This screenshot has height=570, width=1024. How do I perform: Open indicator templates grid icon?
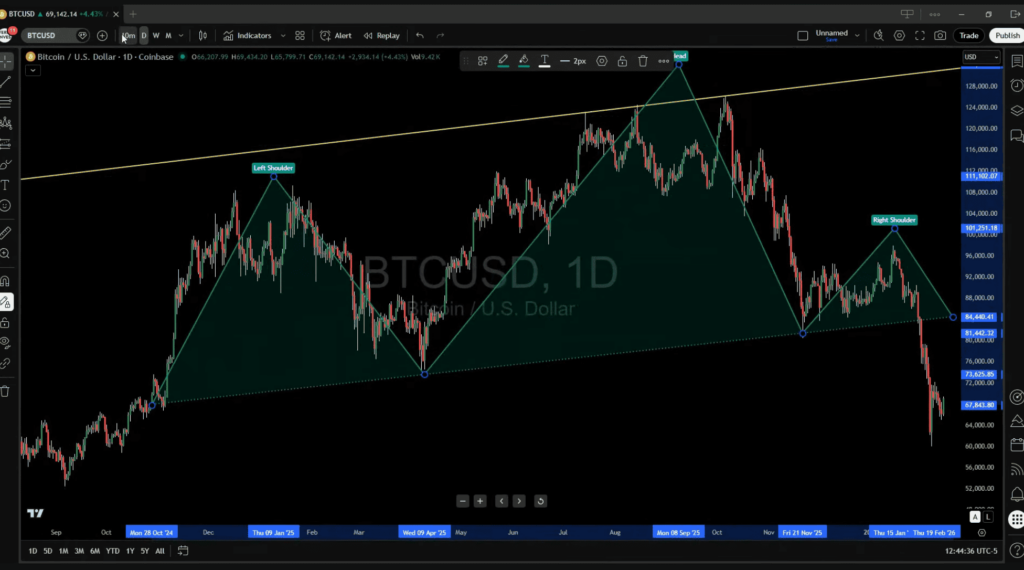click(x=300, y=36)
